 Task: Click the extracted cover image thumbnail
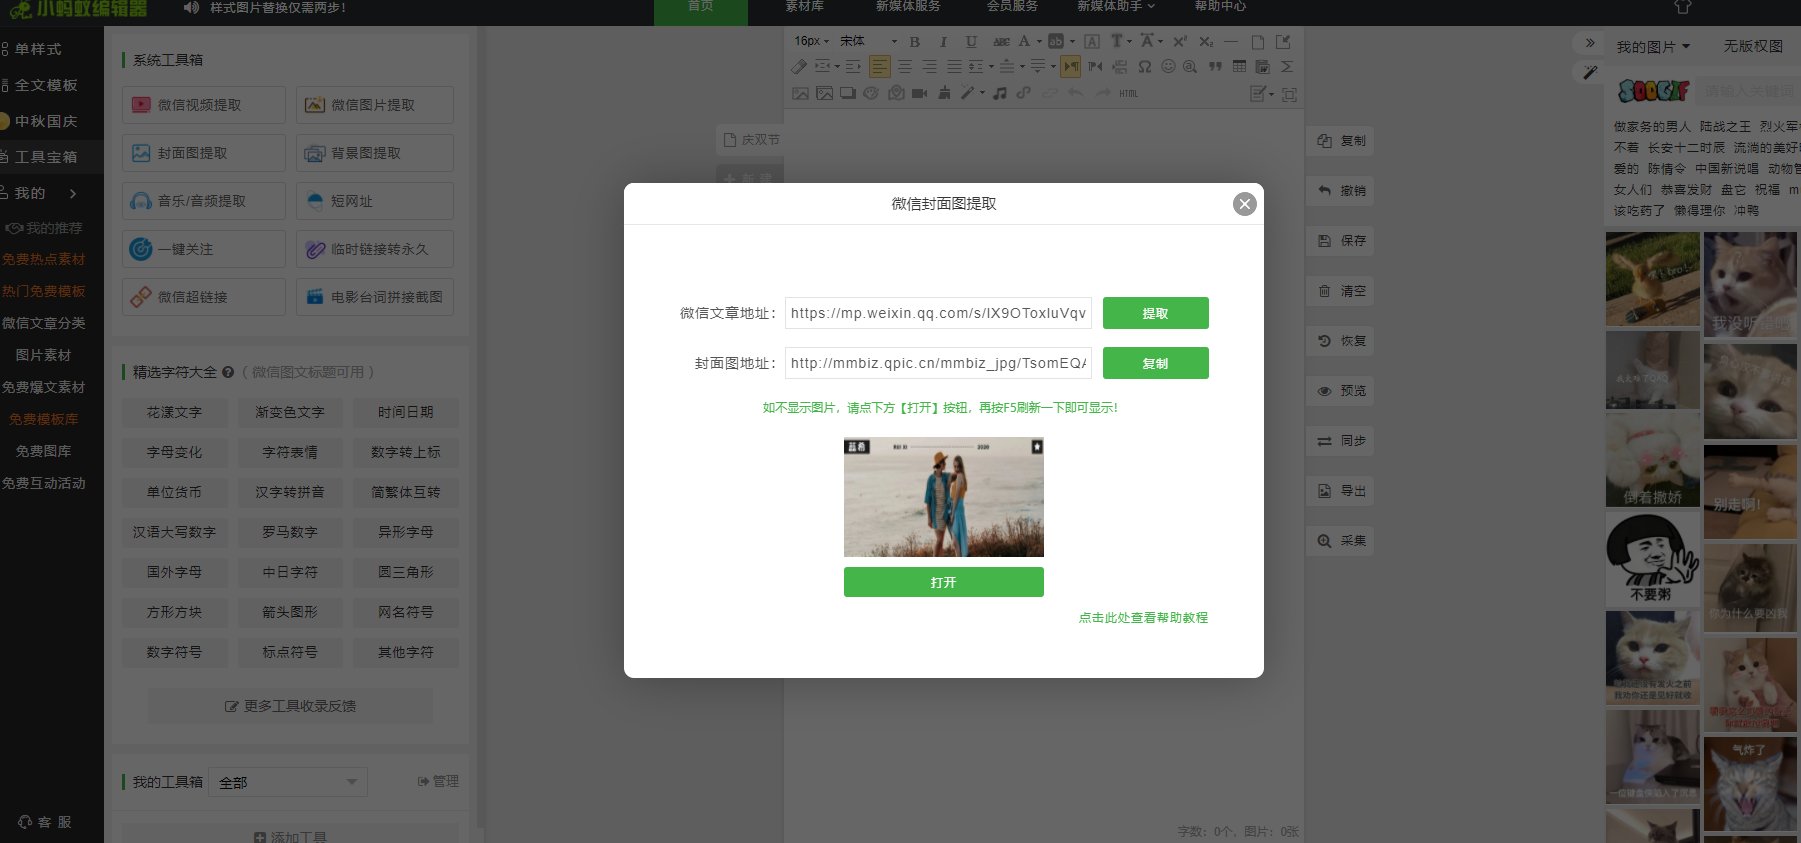tap(943, 497)
